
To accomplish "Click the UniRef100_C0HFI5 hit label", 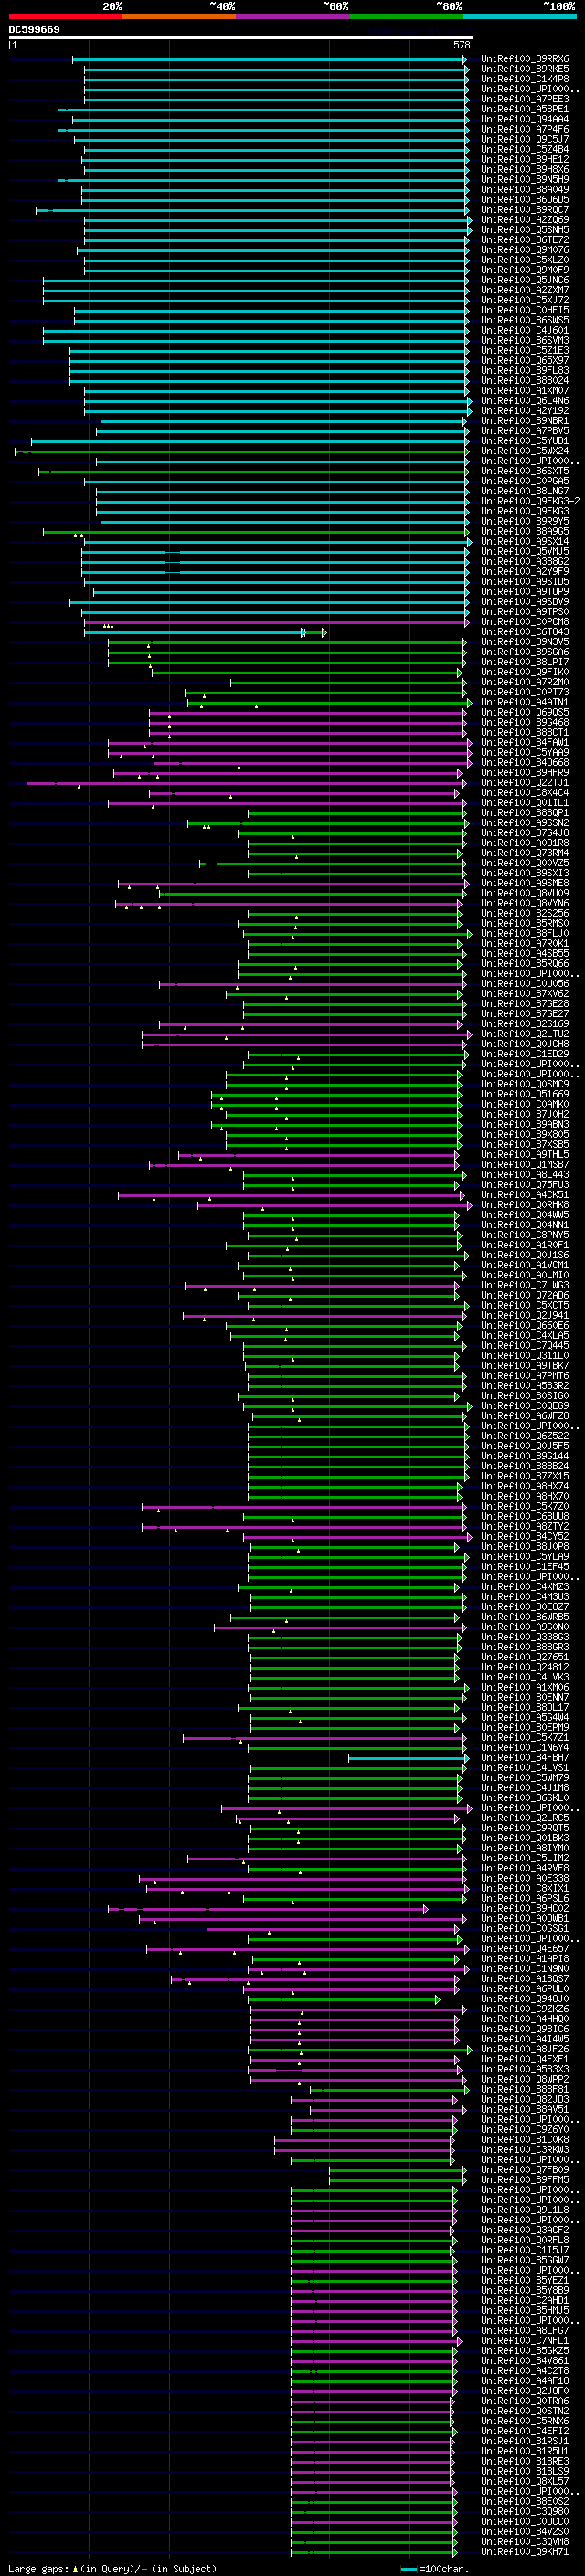I will click(x=524, y=310).
